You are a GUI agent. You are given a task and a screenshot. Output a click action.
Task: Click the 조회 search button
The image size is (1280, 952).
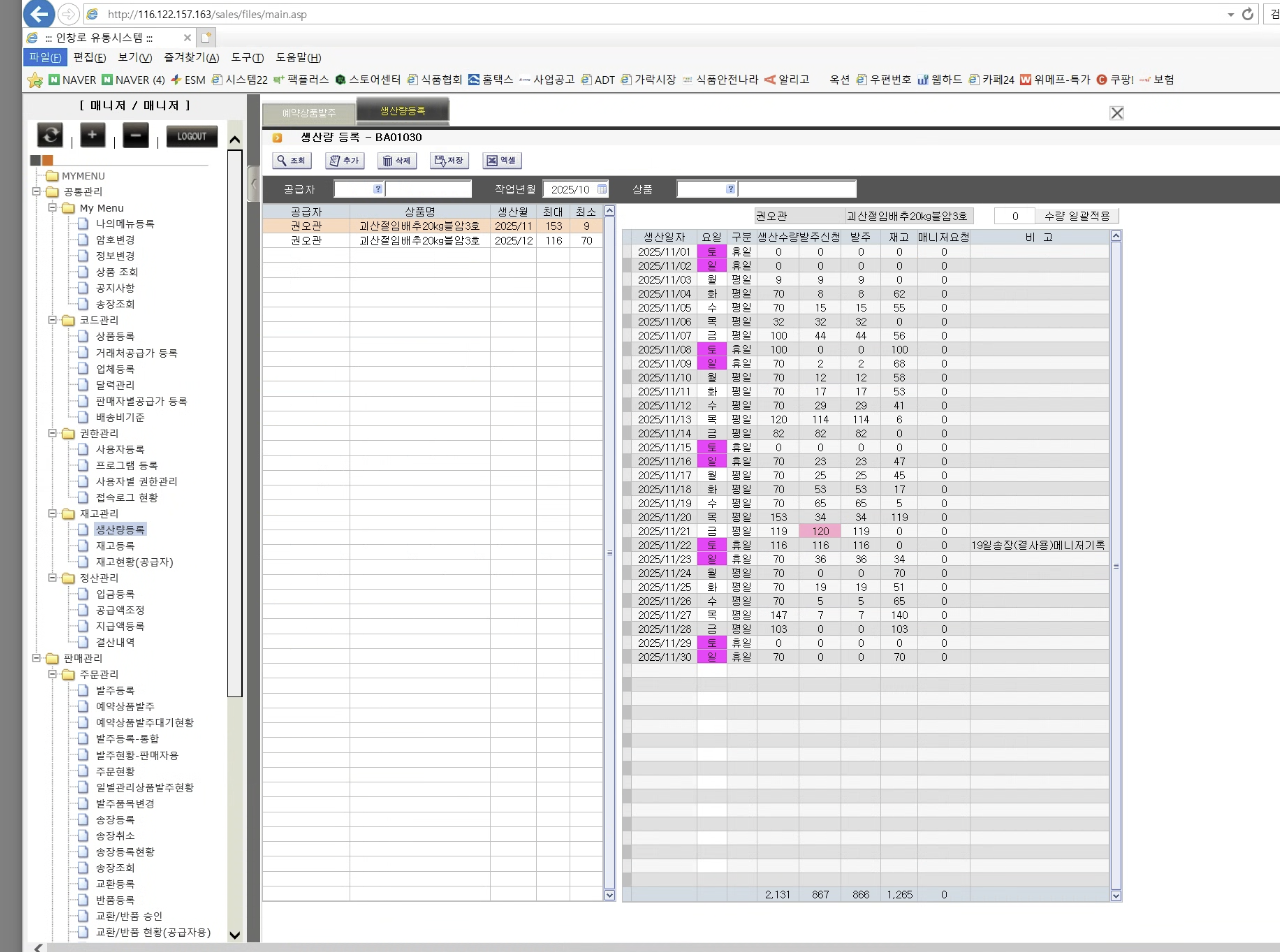(x=292, y=160)
